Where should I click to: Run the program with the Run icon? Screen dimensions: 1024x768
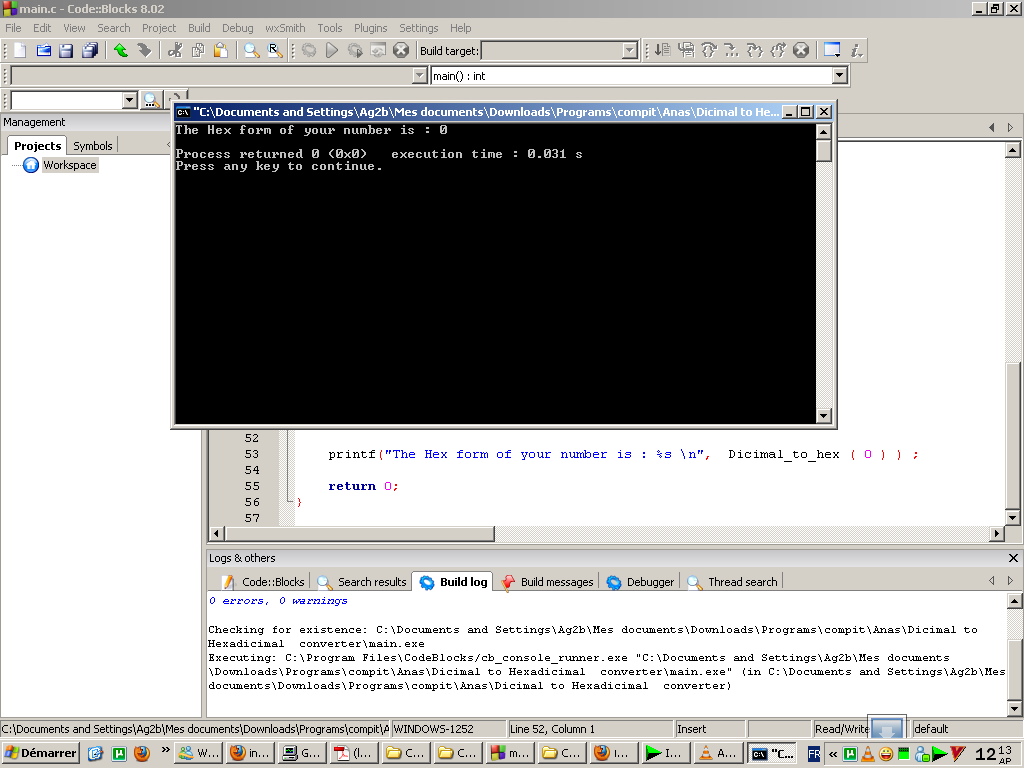coord(332,50)
